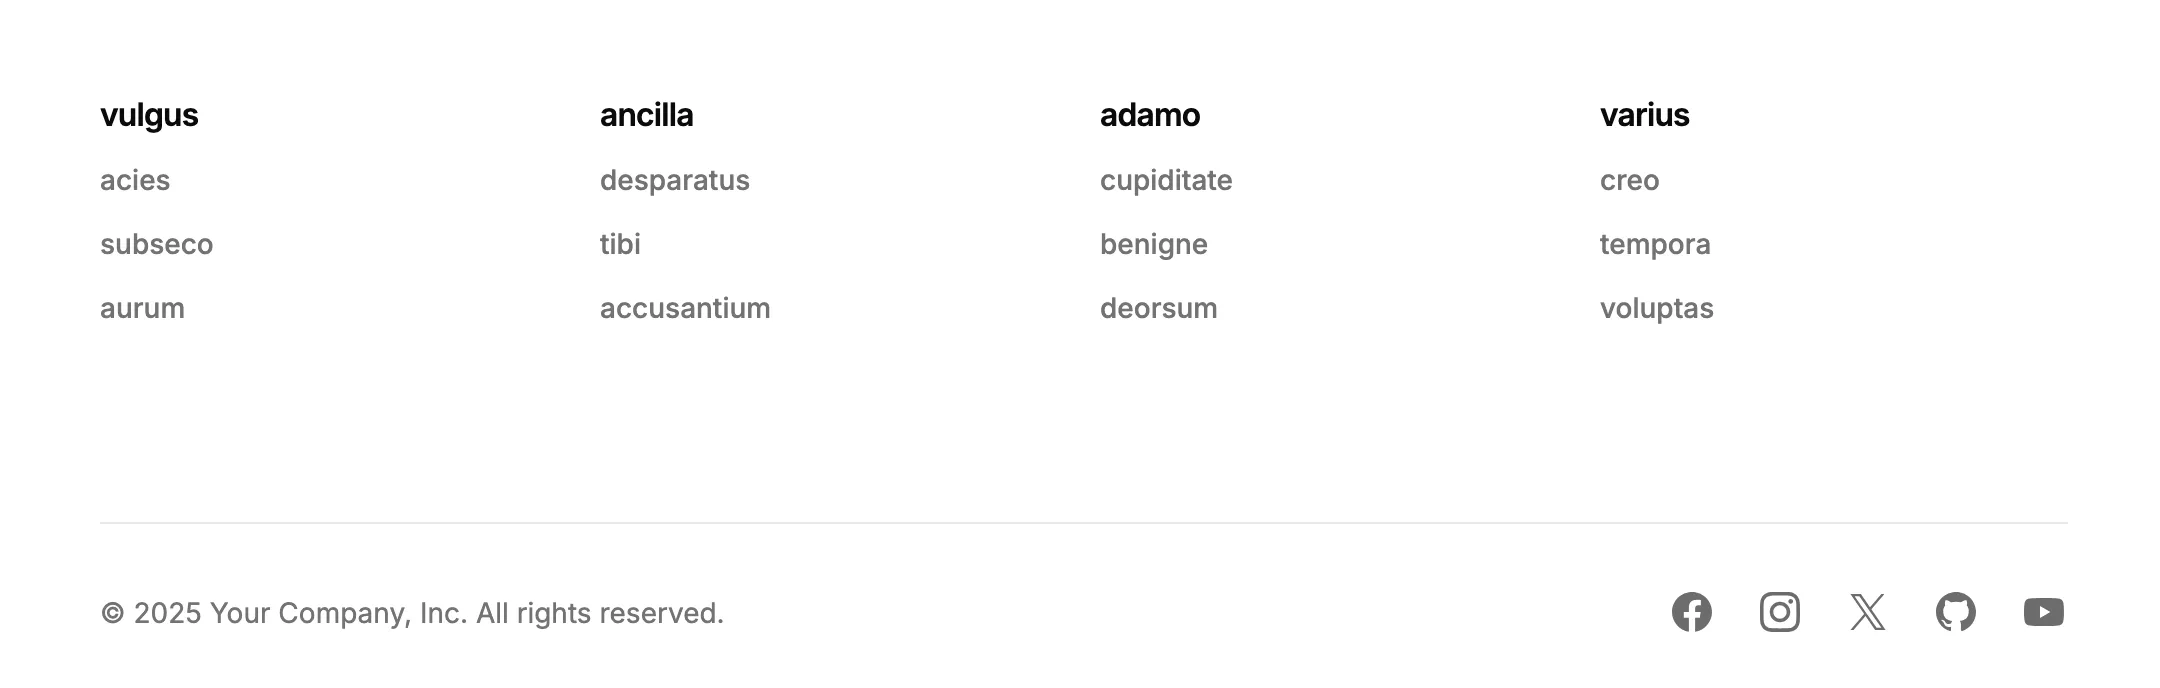Screen dimensions: 2160x688
Task: Click the X (Twitter) icon
Action: pos(1867,612)
